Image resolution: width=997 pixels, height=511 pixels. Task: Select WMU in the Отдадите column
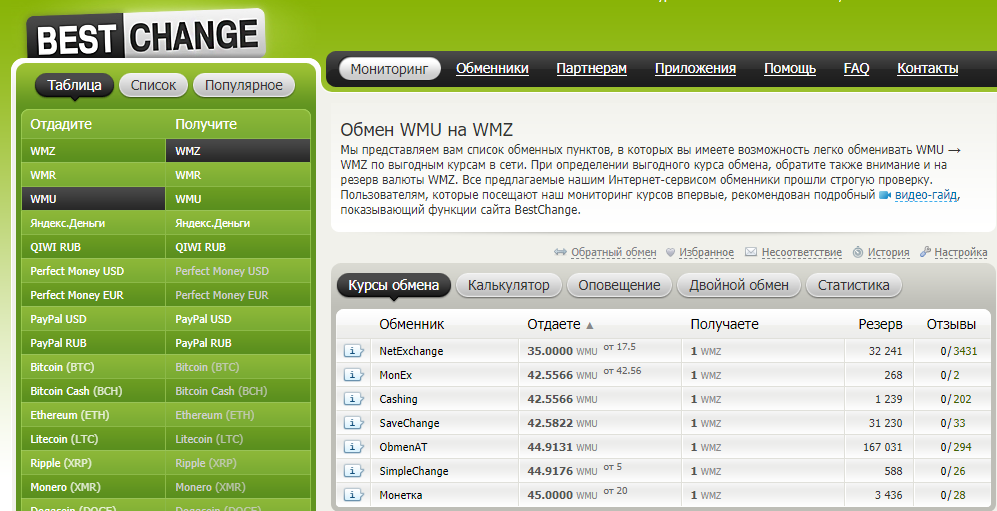pos(93,199)
